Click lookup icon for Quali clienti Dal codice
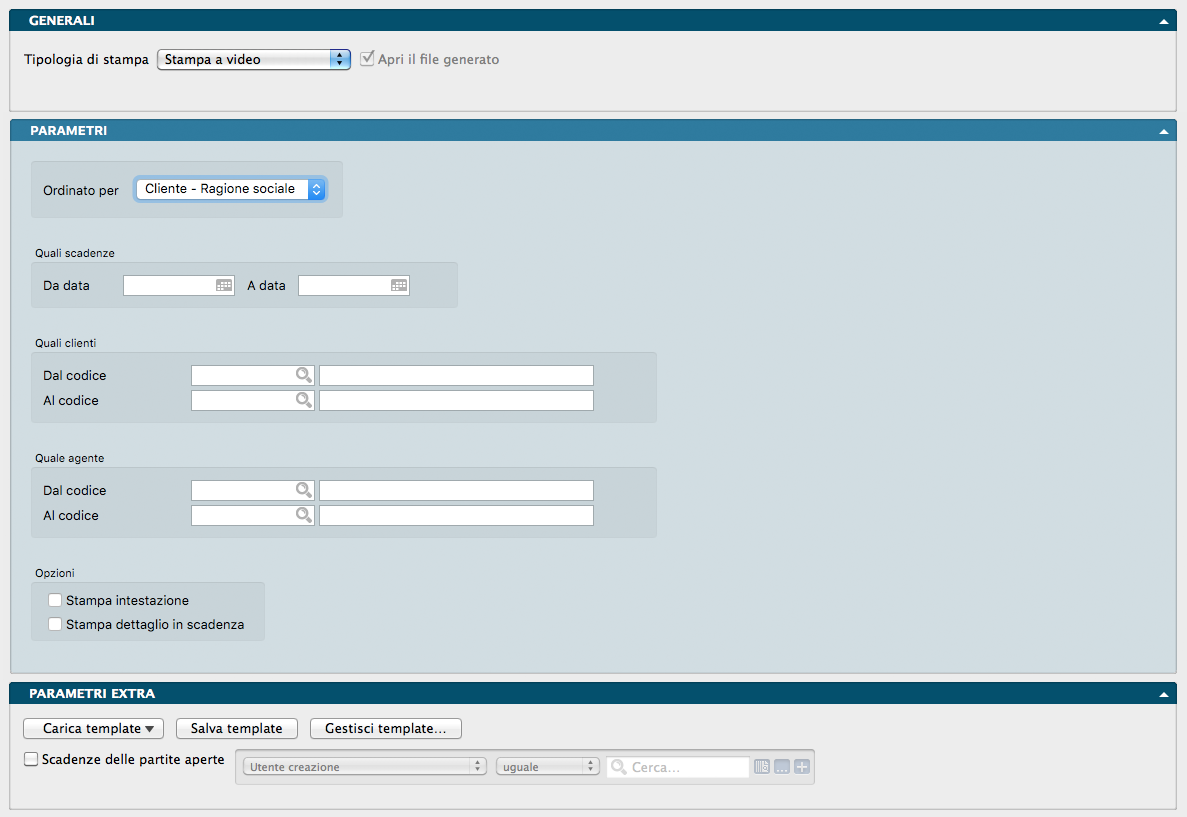 click(x=303, y=375)
